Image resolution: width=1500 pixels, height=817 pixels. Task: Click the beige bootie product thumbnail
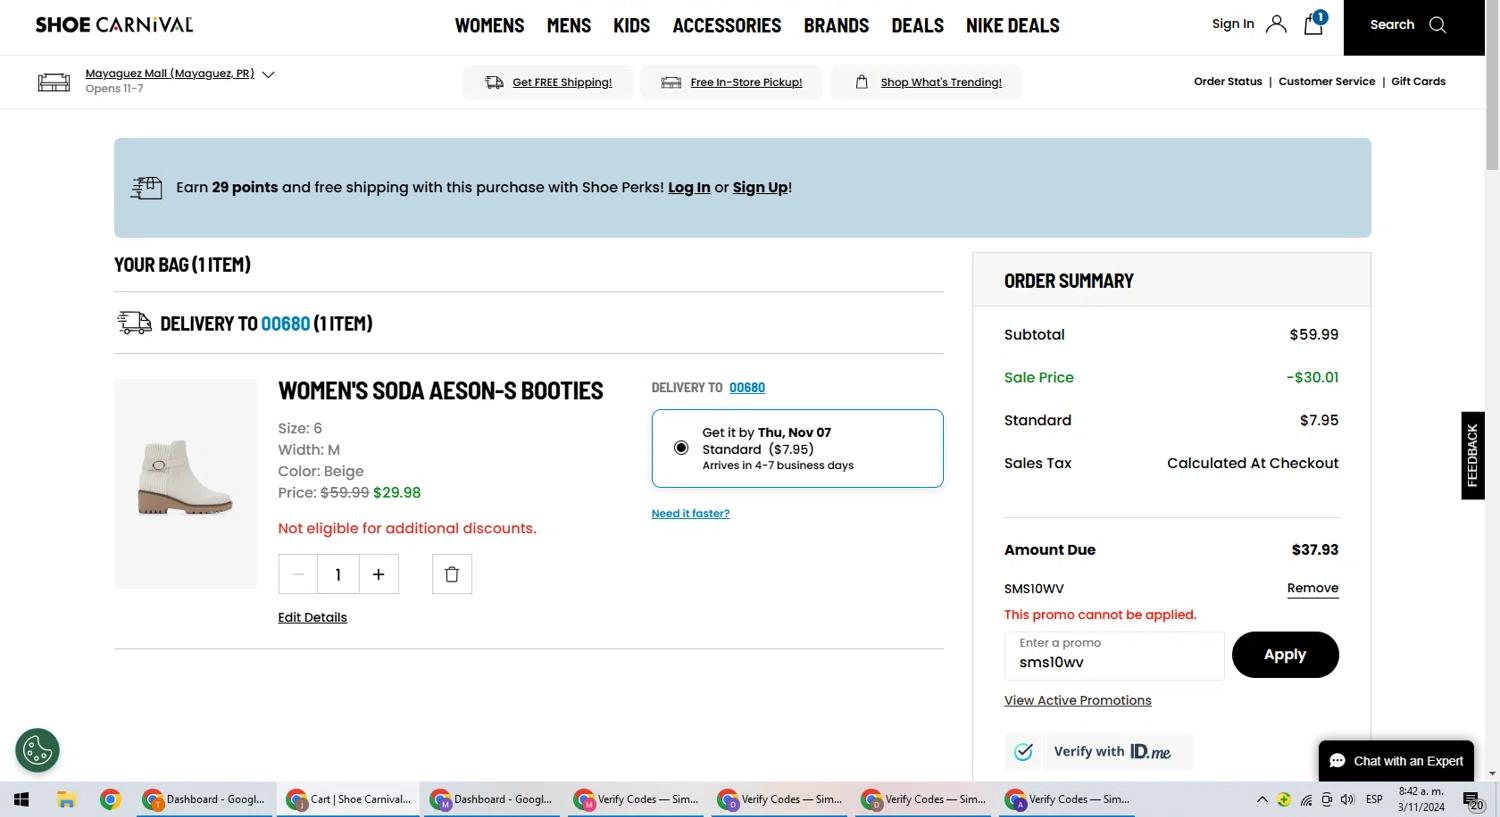click(x=185, y=483)
